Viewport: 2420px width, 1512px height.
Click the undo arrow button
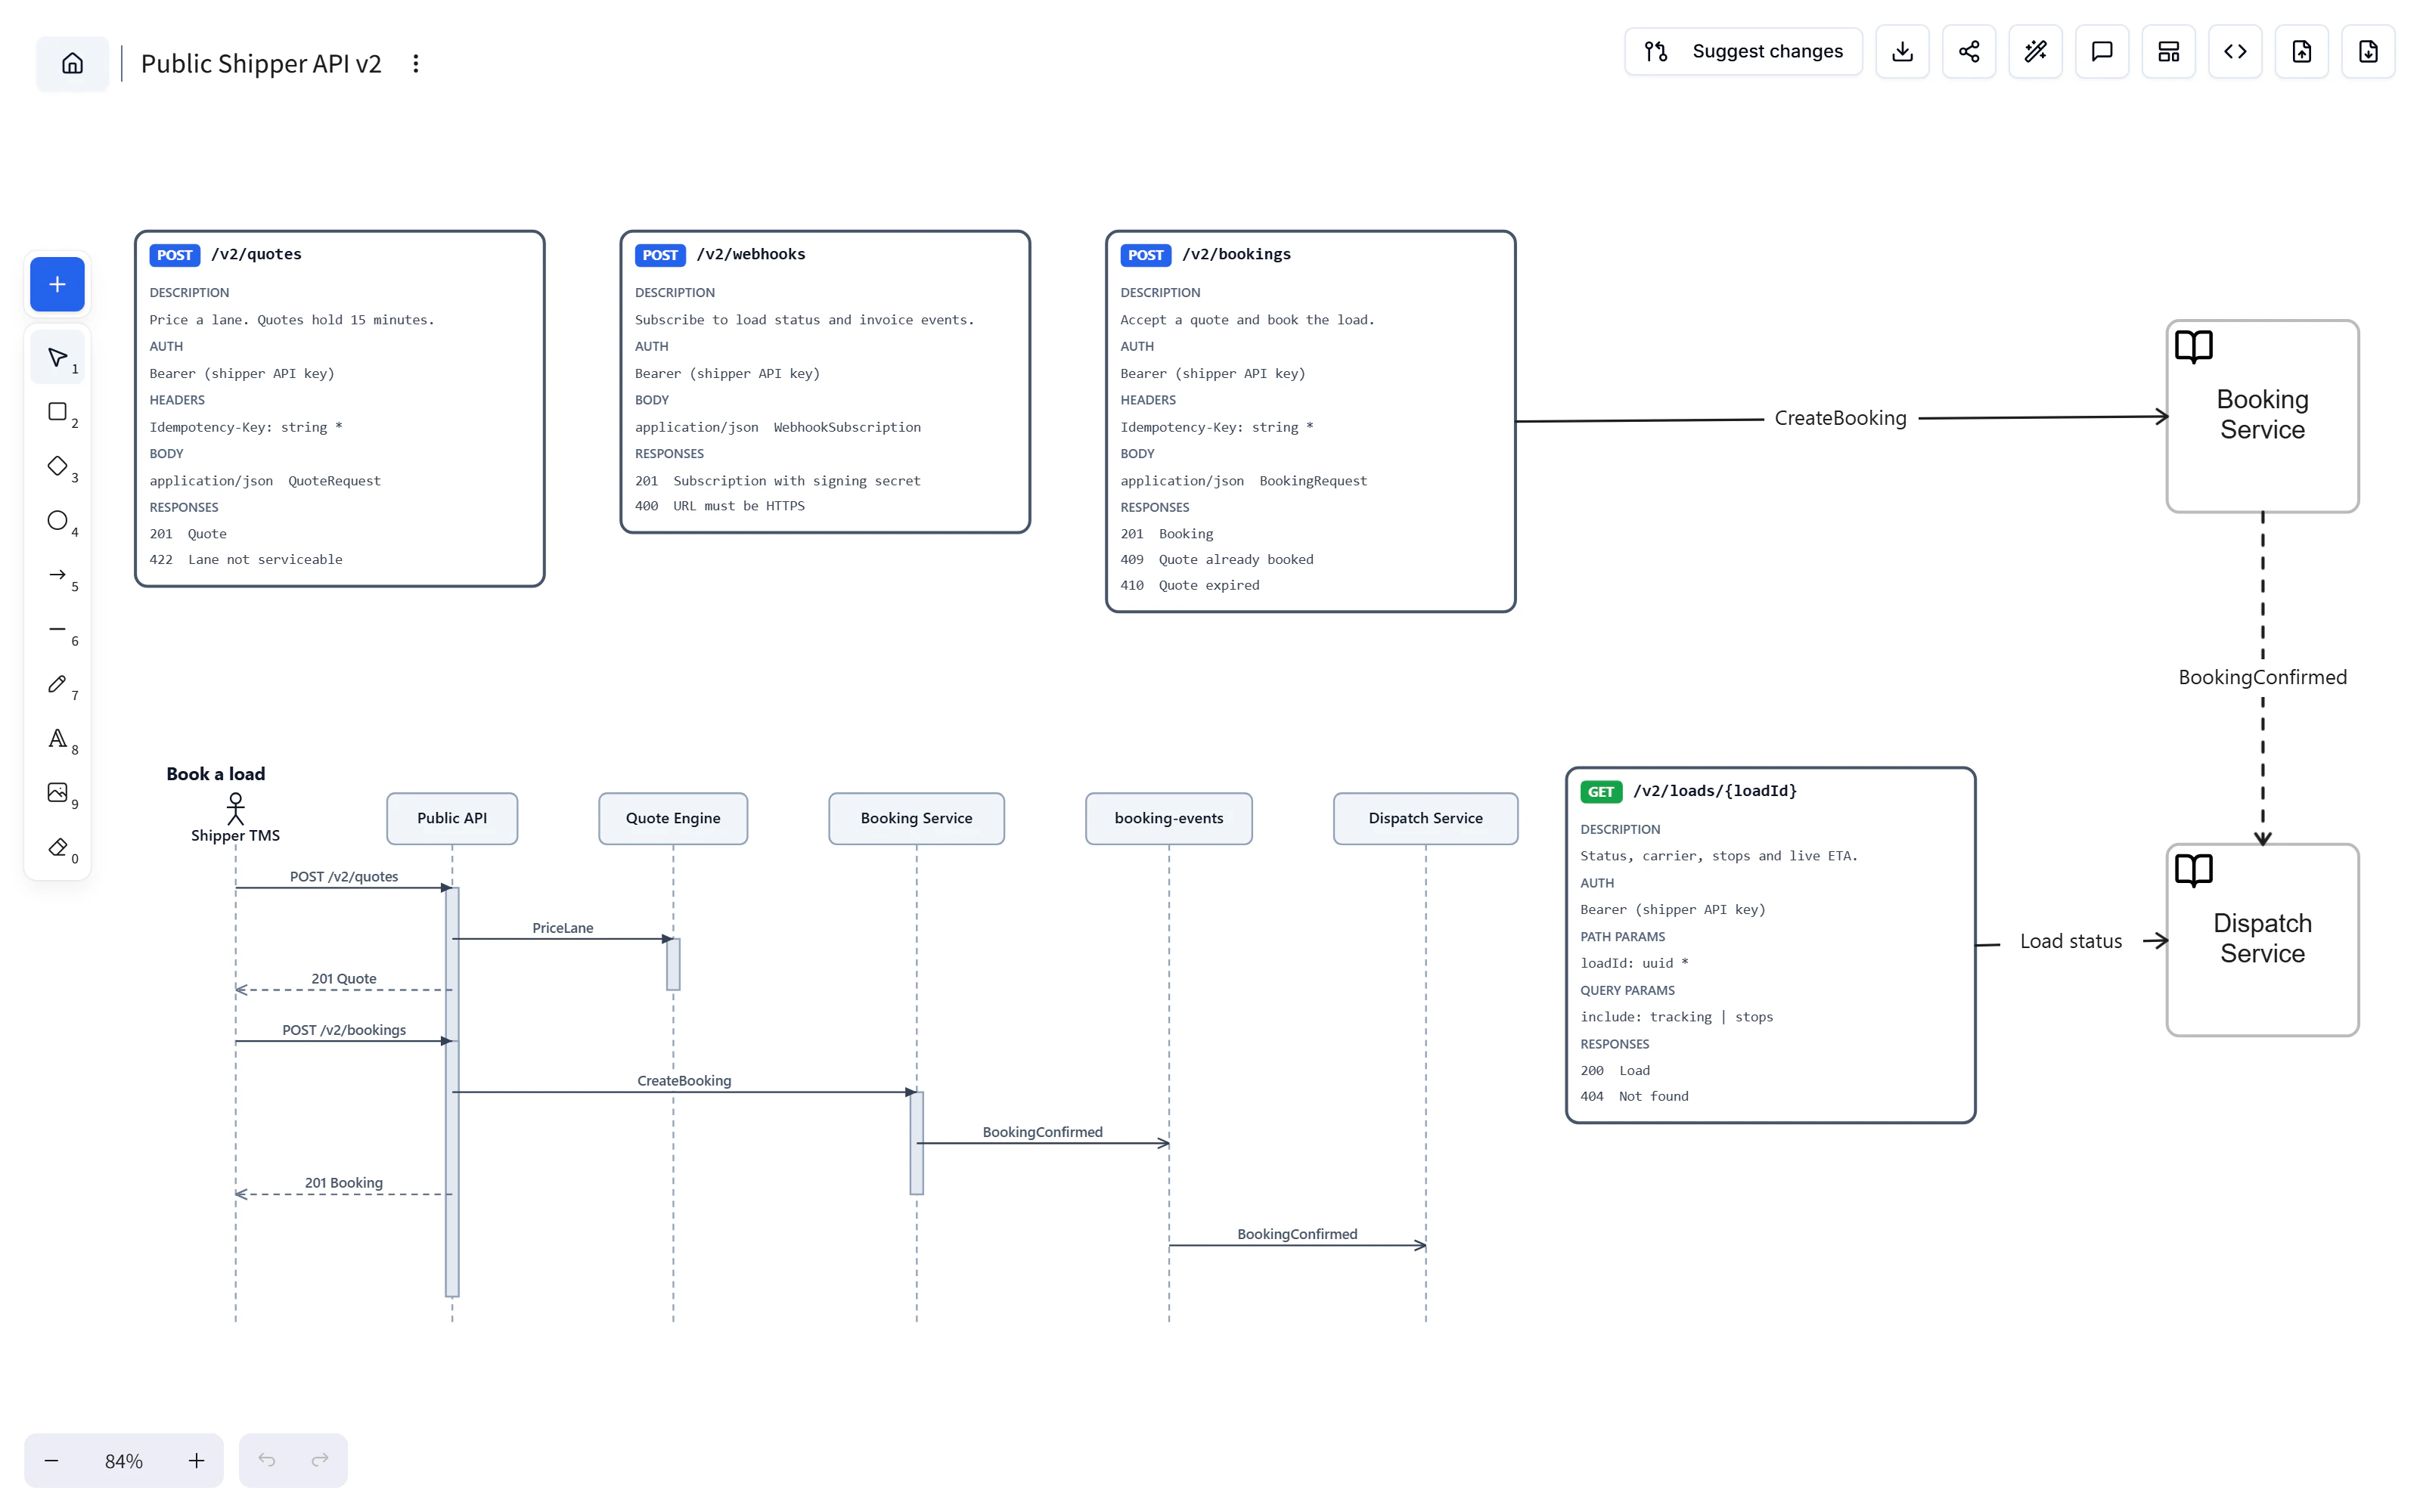(x=266, y=1460)
